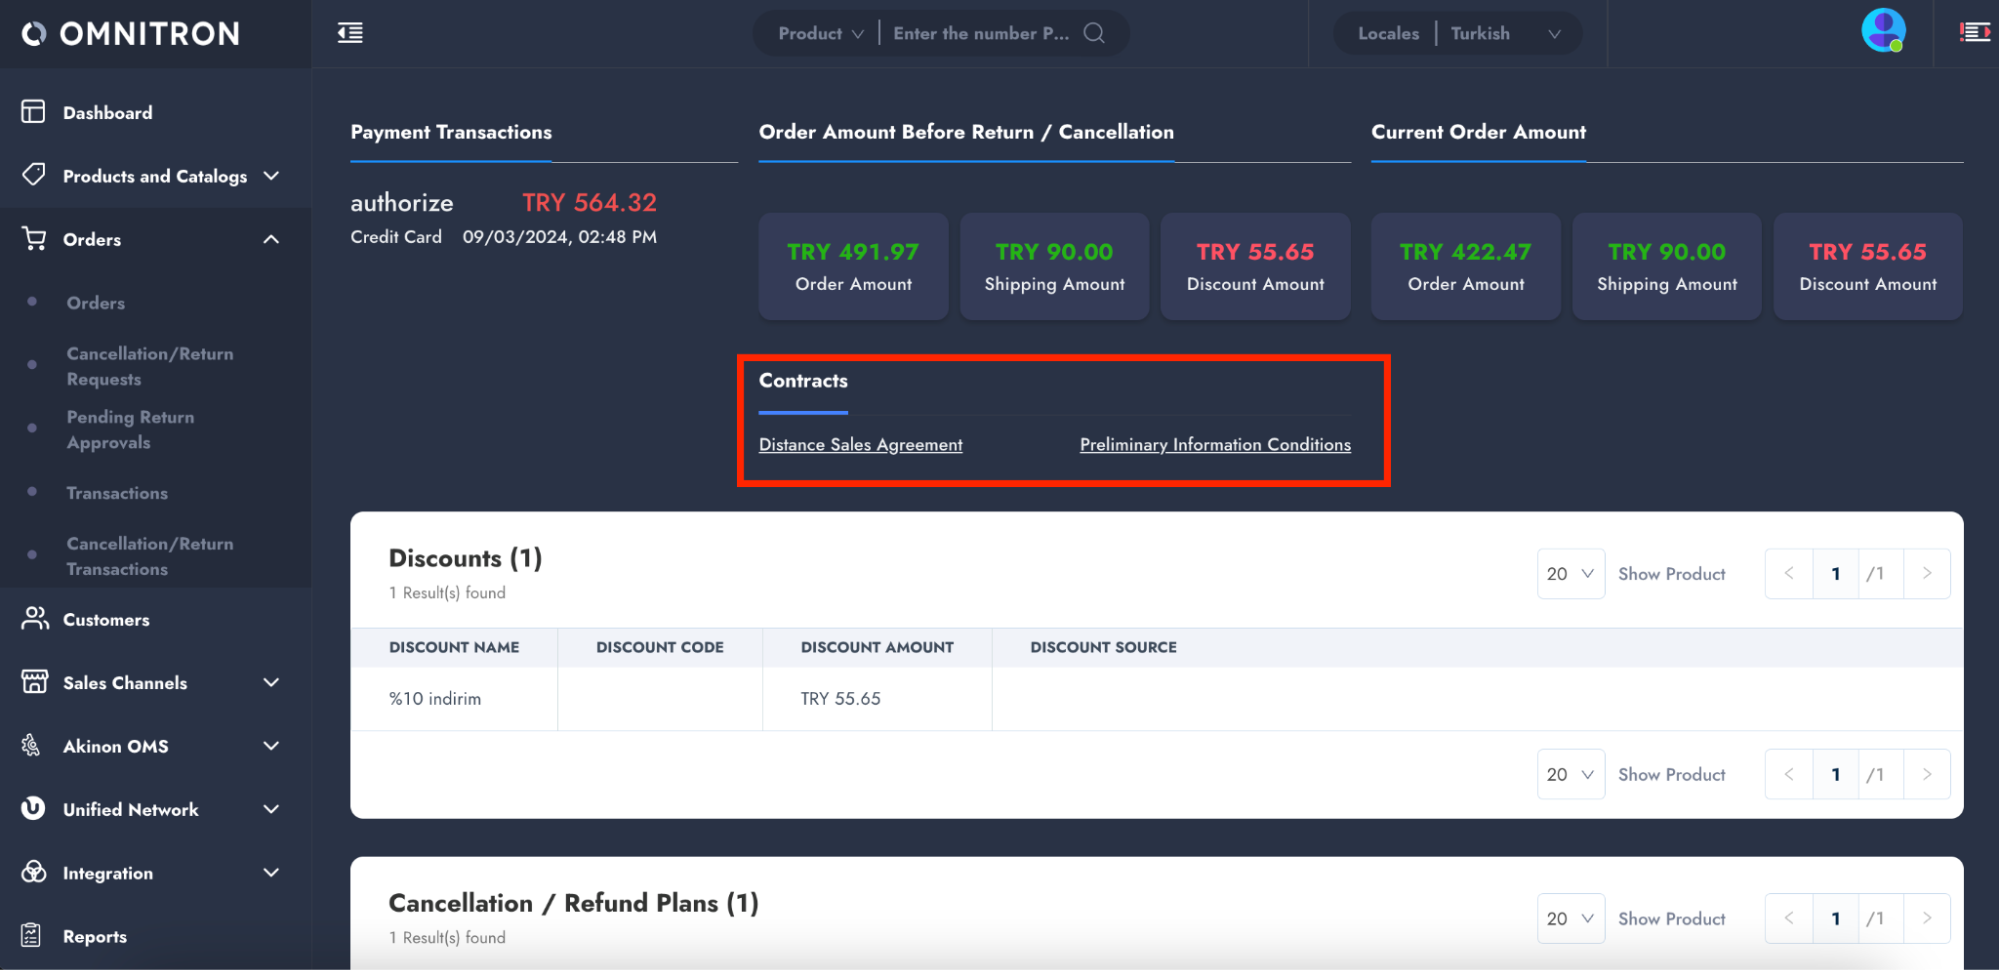Click the Integration icon in sidebar
The height and width of the screenshot is (971, 1999).
point(34,872)
